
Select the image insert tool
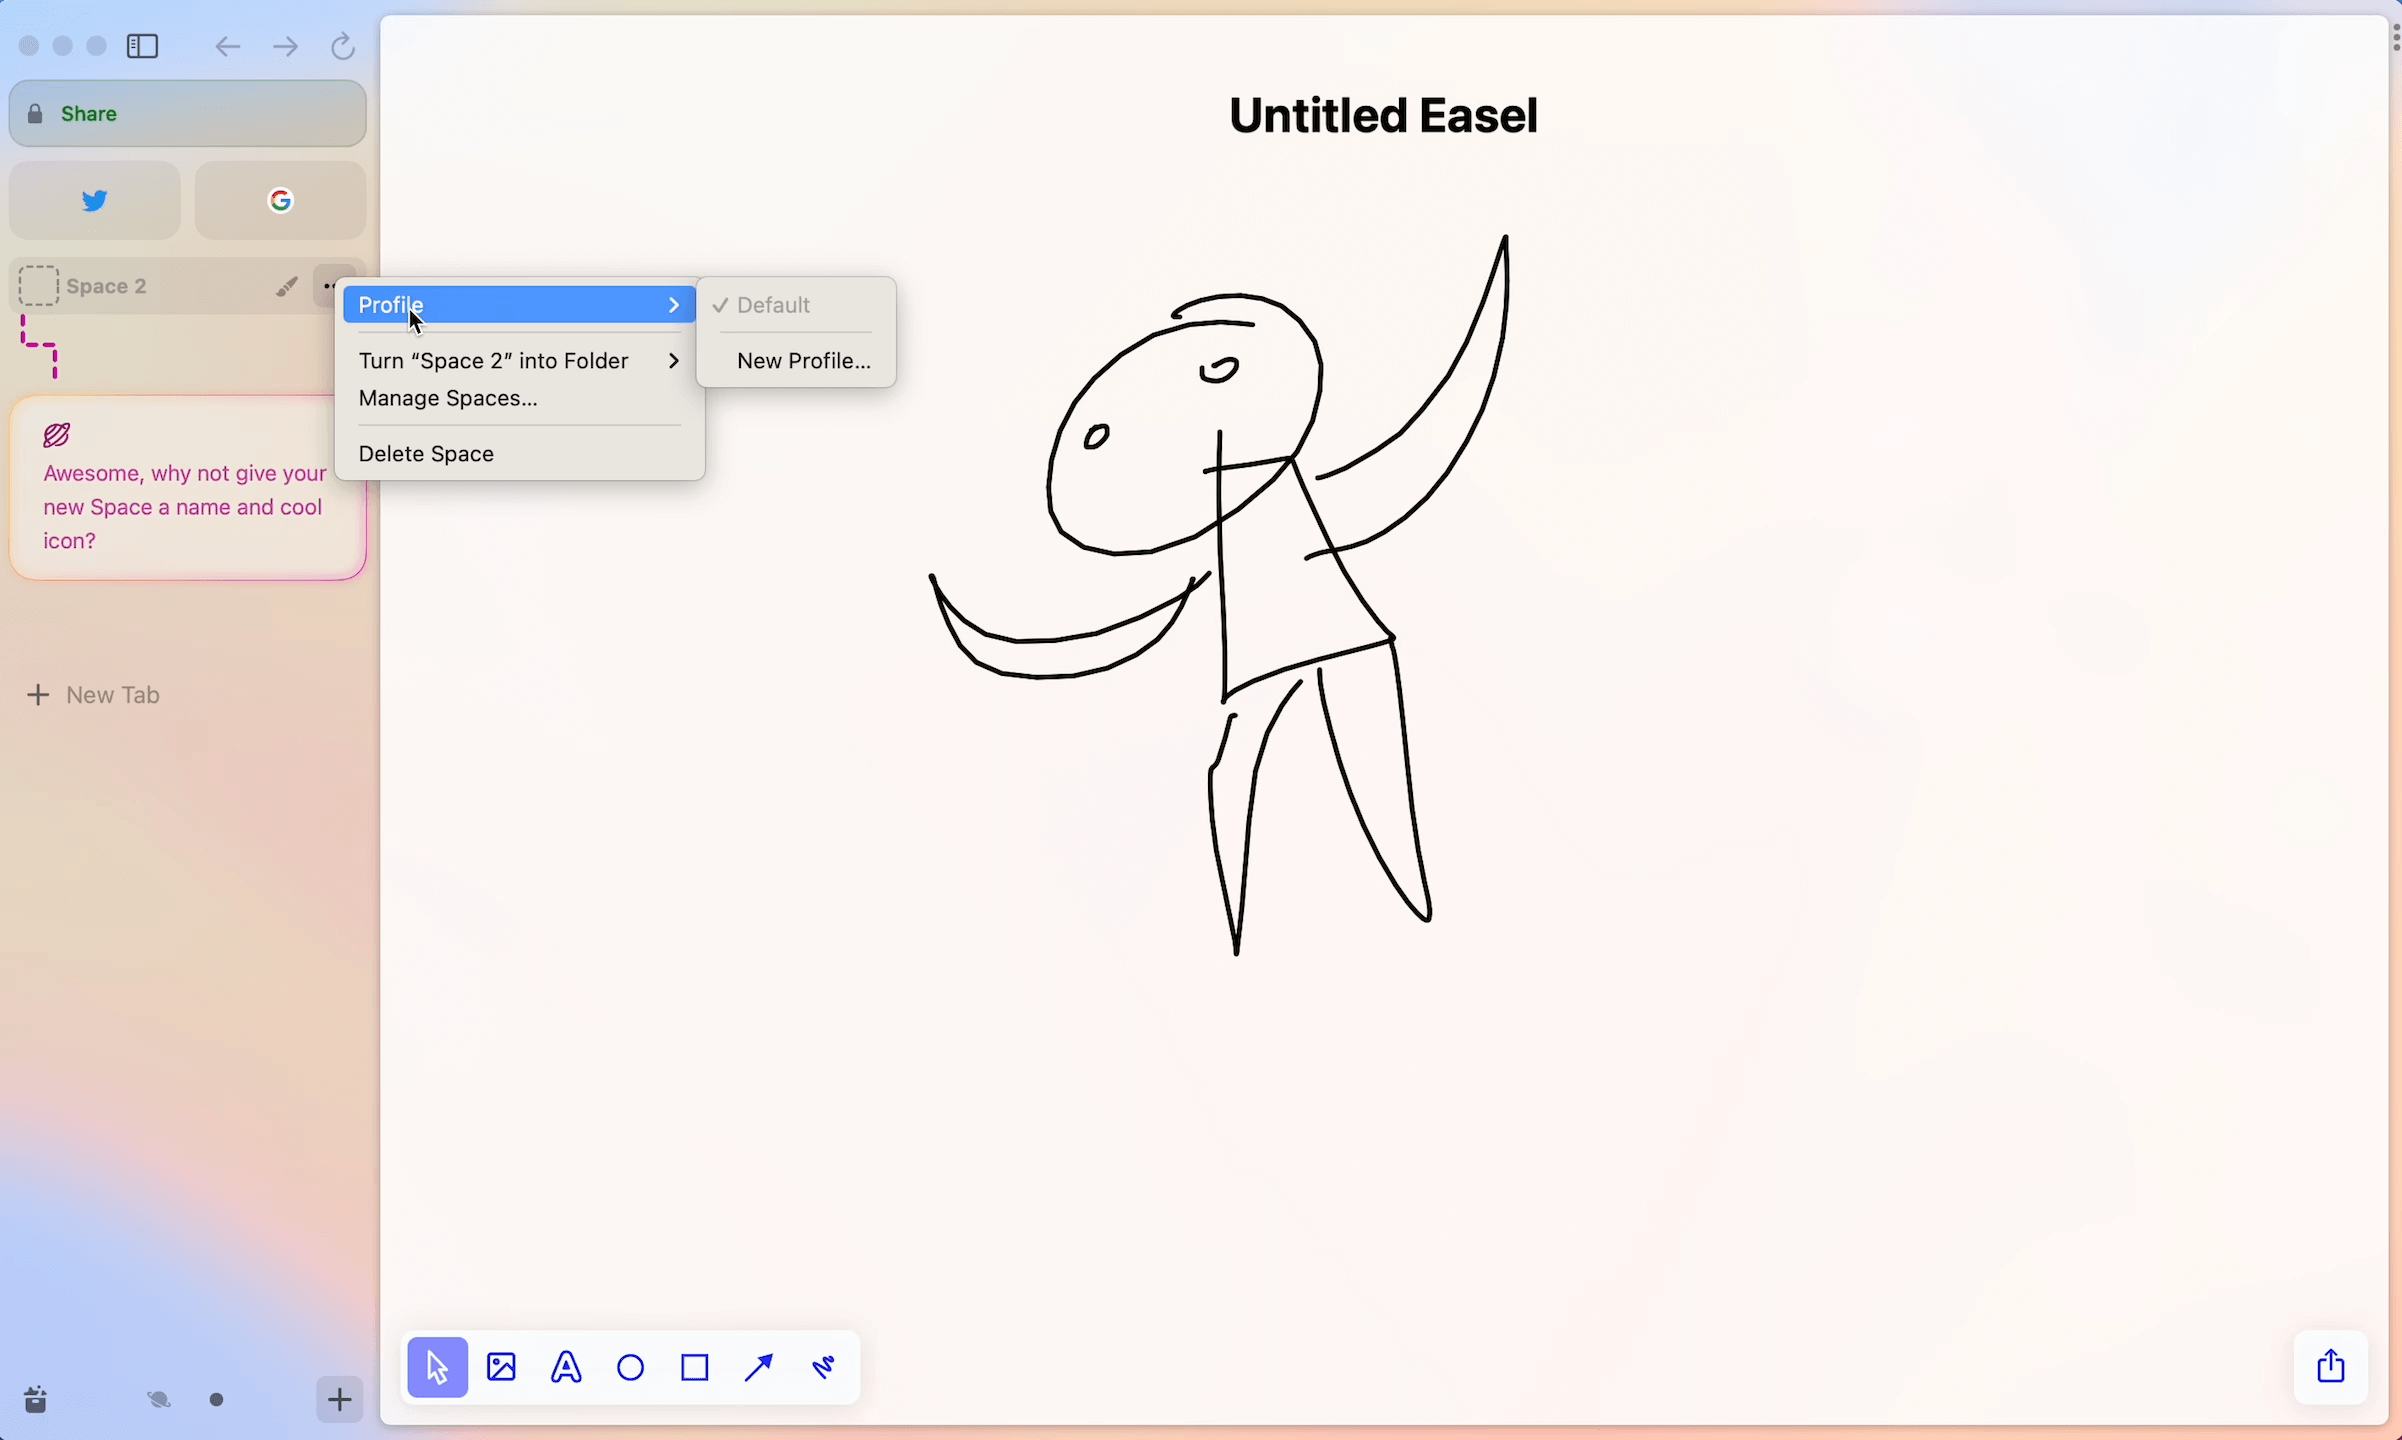pos(501,1367)
